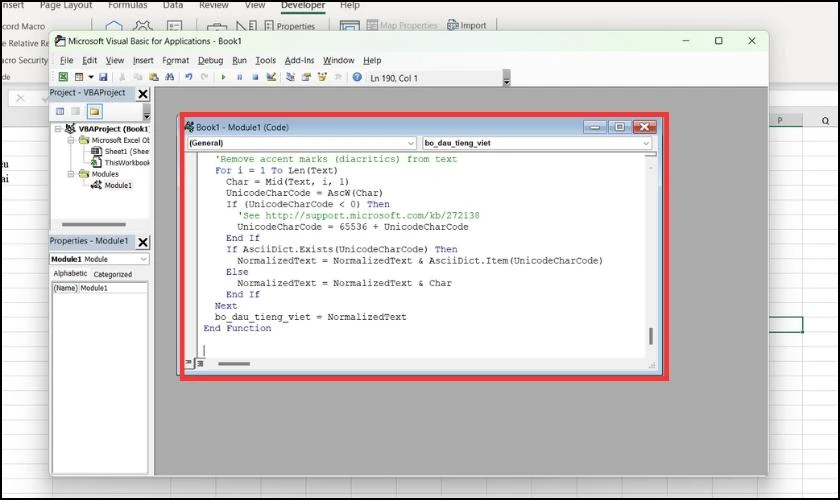Click the Project panel horizontal scrollbar
The image size is (840, 500).
(x=94, y=225)
